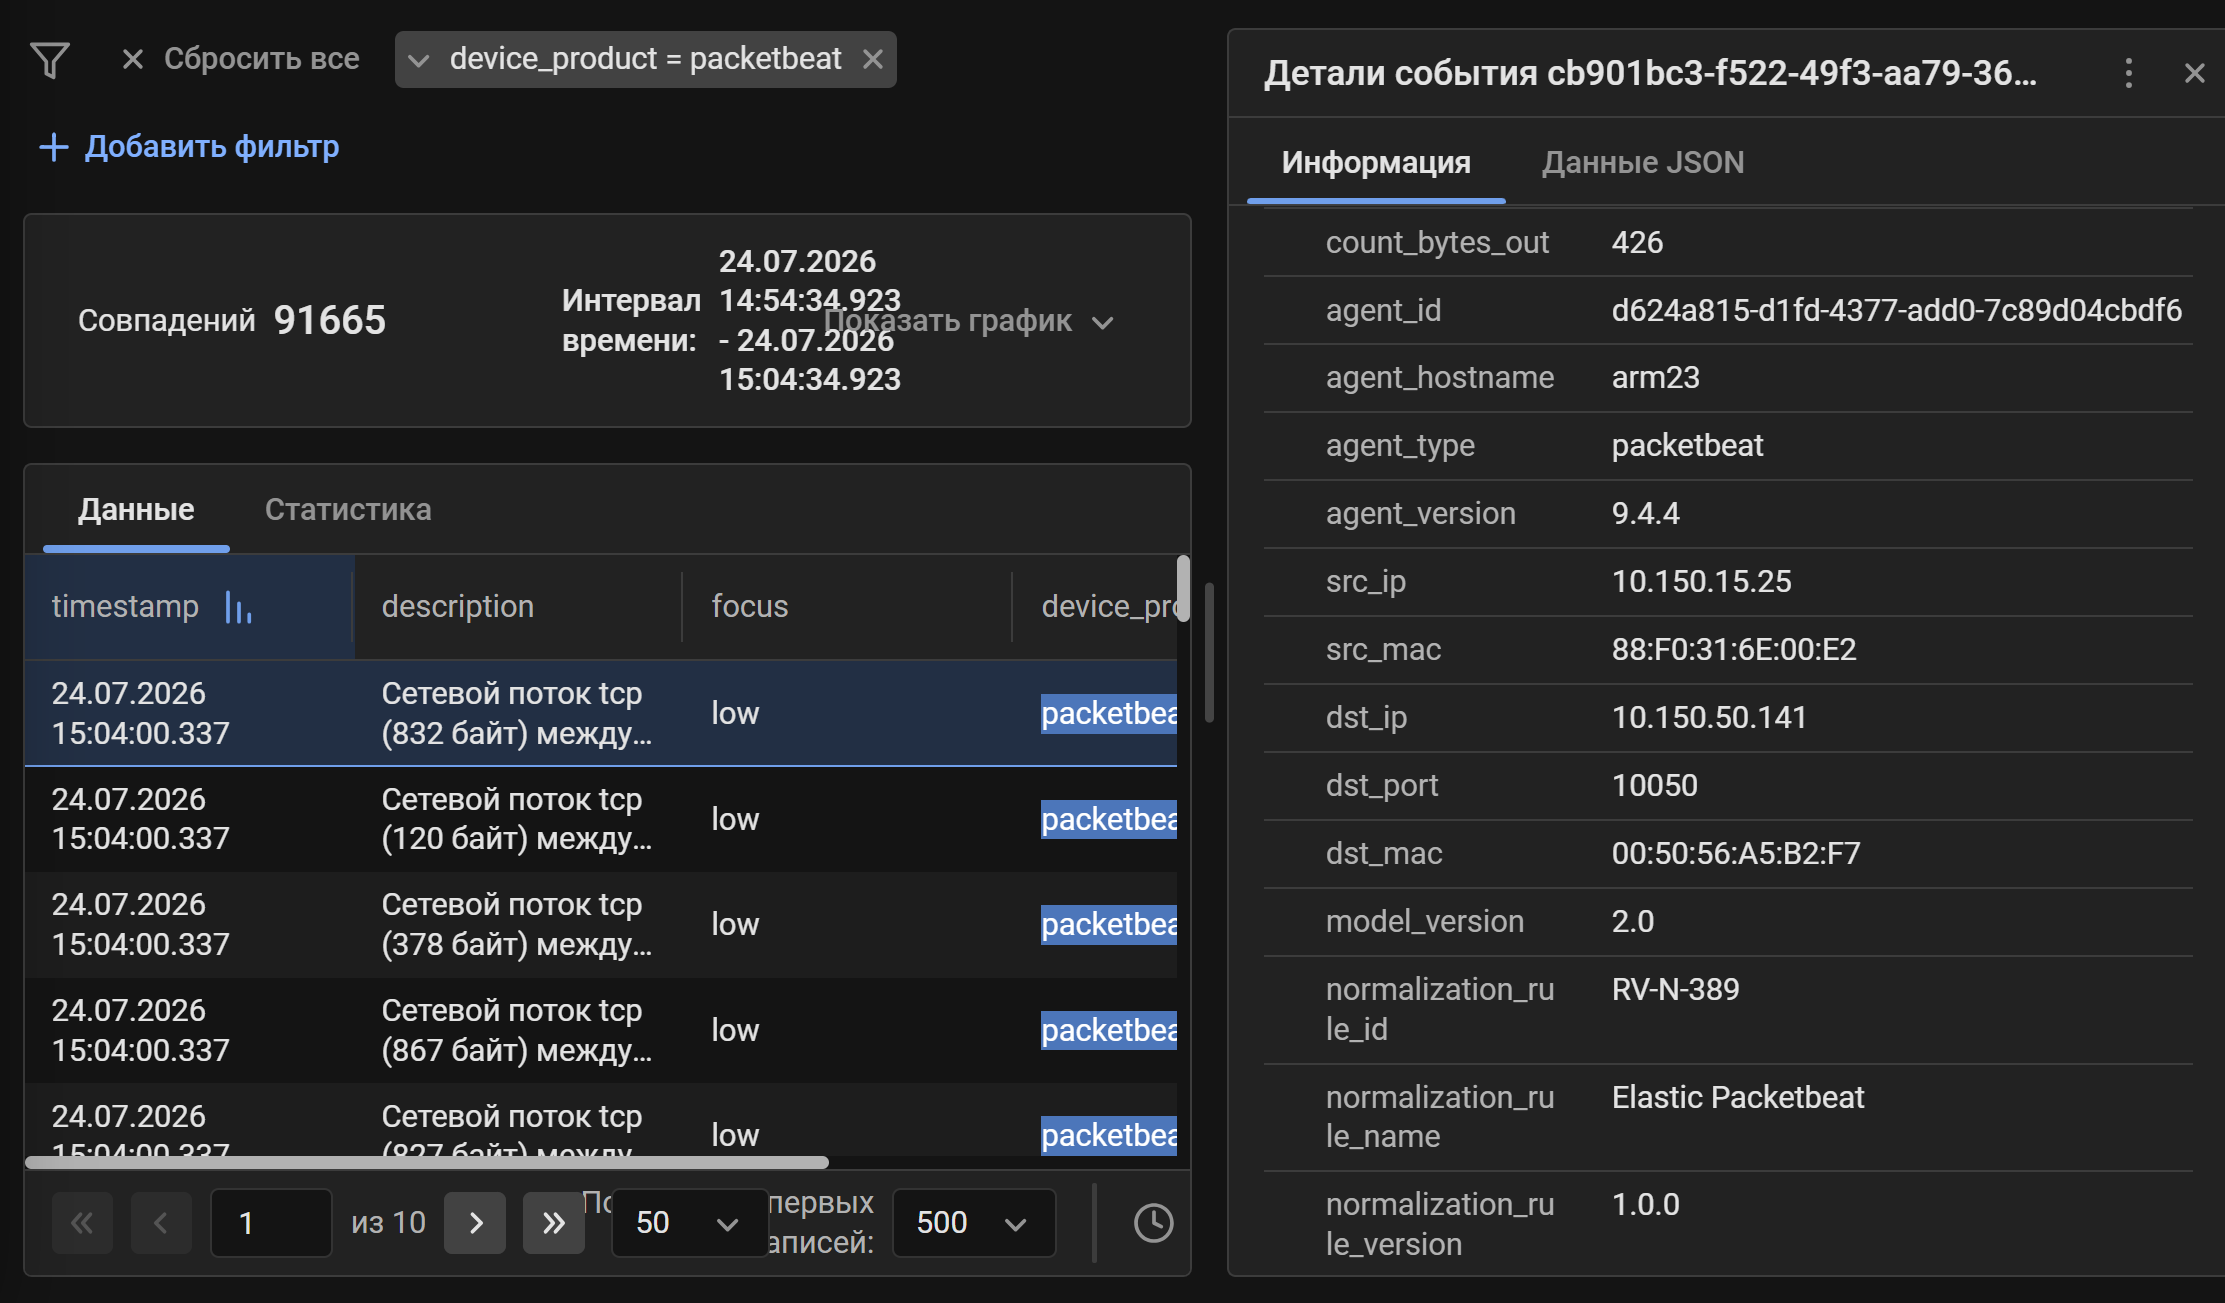
Task: Click the dst_mac value 00:50:56:A5:B2:F7
Action: pyautogui.click(x=1735, y=853)
